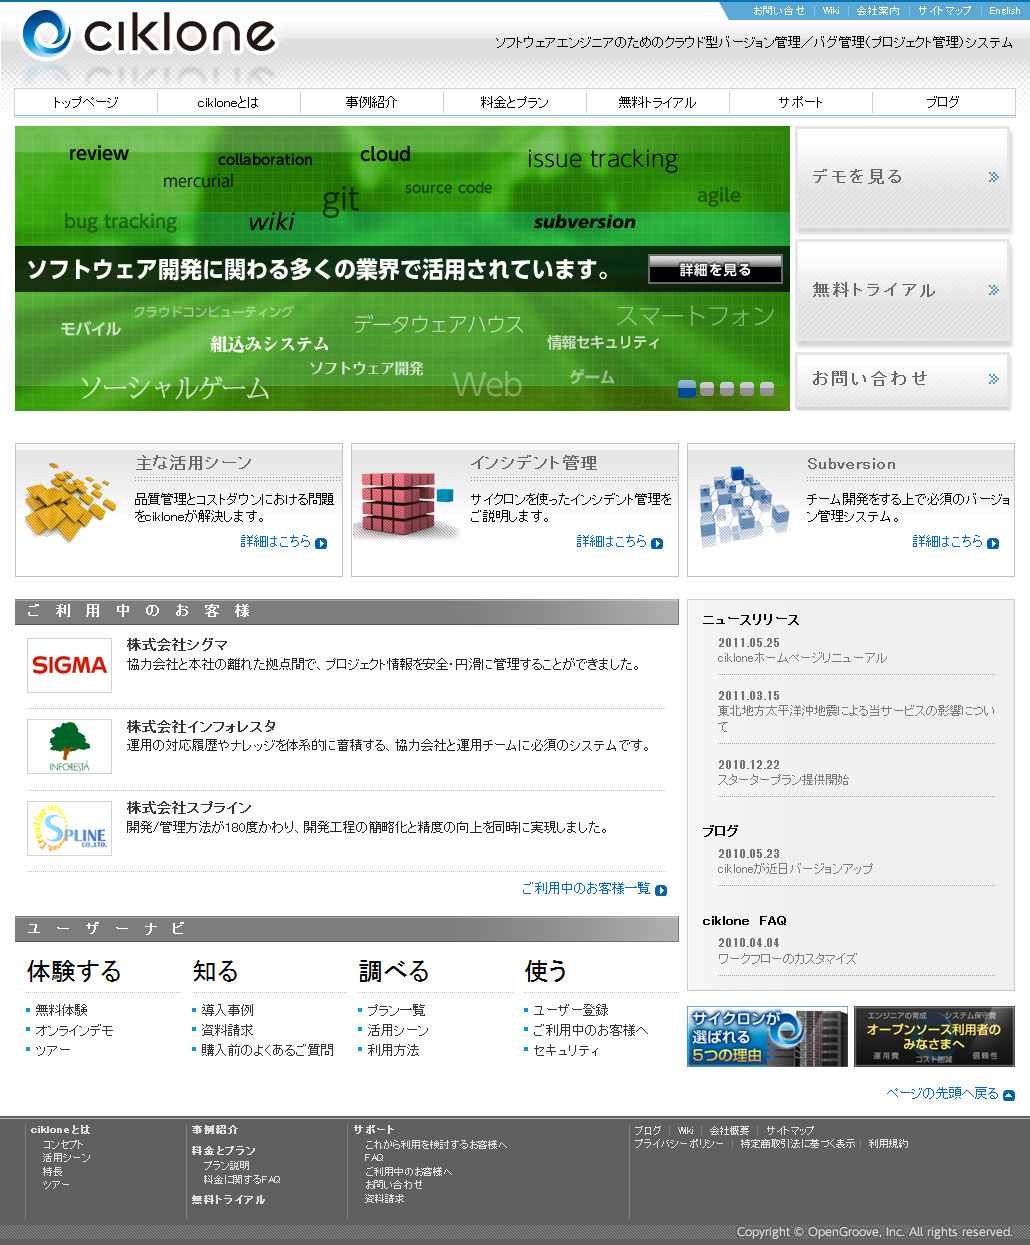
Task: Select the last slideshow indicator dot
Action: click(x=767, y=389)
